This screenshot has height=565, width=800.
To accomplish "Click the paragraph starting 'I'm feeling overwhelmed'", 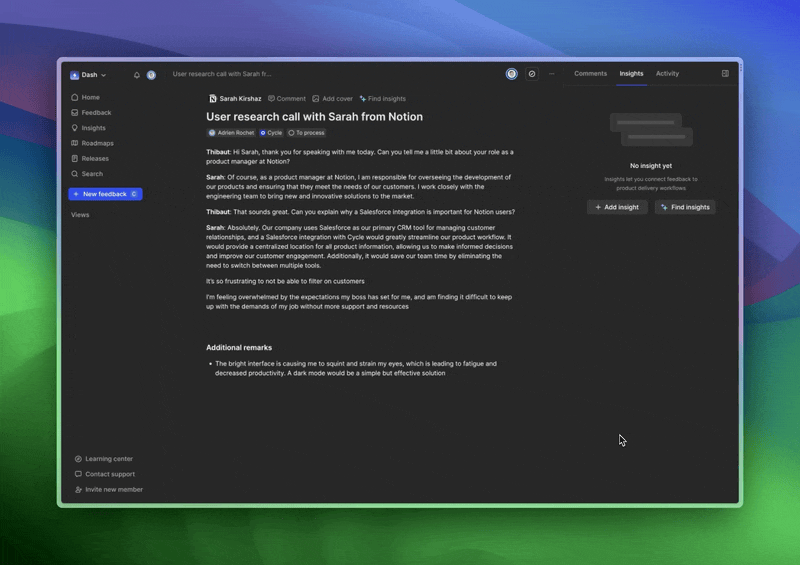I will pyautogui.click(x=359, y=302).
